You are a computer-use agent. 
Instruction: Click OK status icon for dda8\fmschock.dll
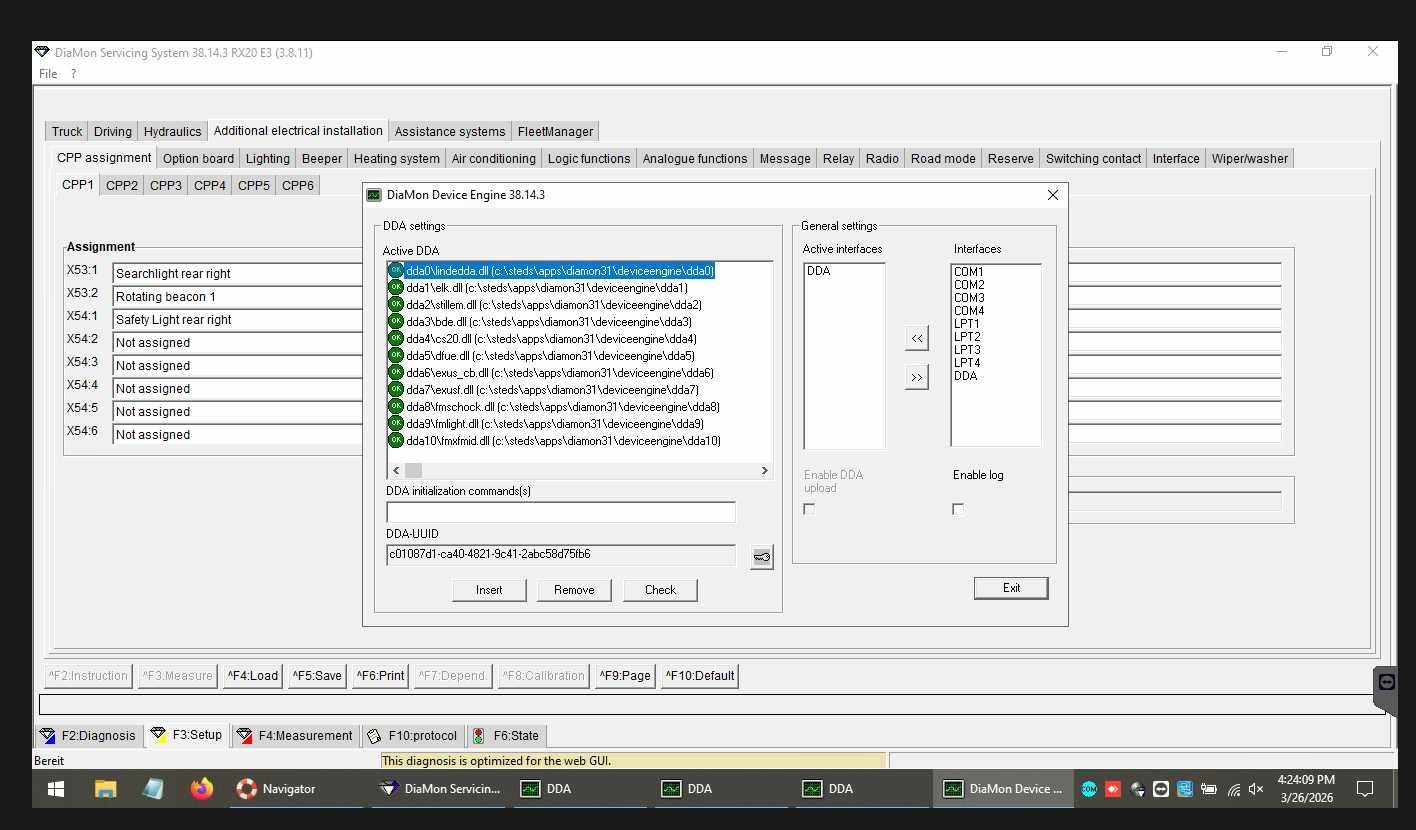[x=396, y=407]
